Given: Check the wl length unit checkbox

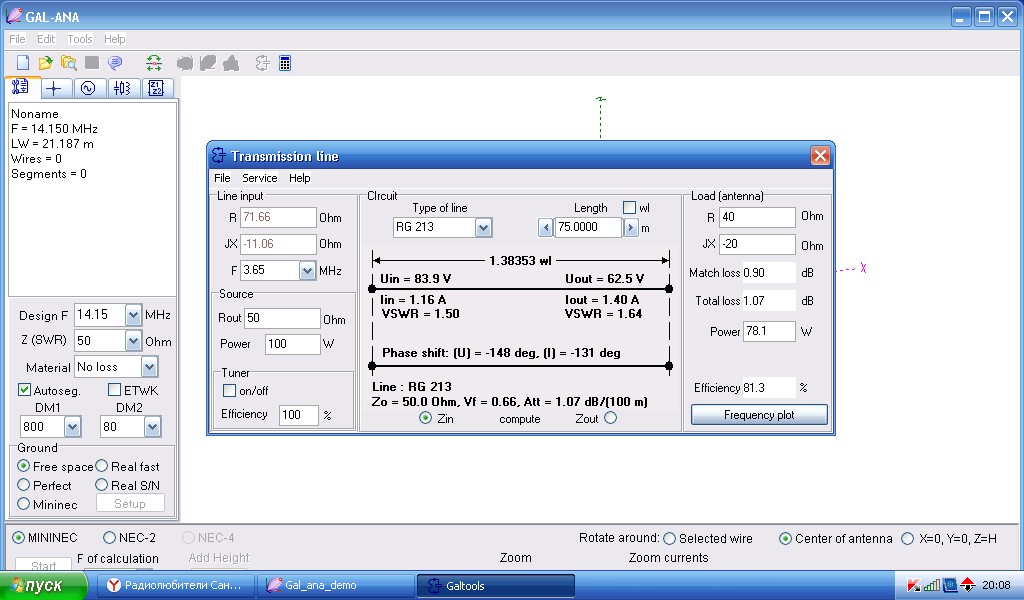Looking at the screenshot, I should (629, 208).
